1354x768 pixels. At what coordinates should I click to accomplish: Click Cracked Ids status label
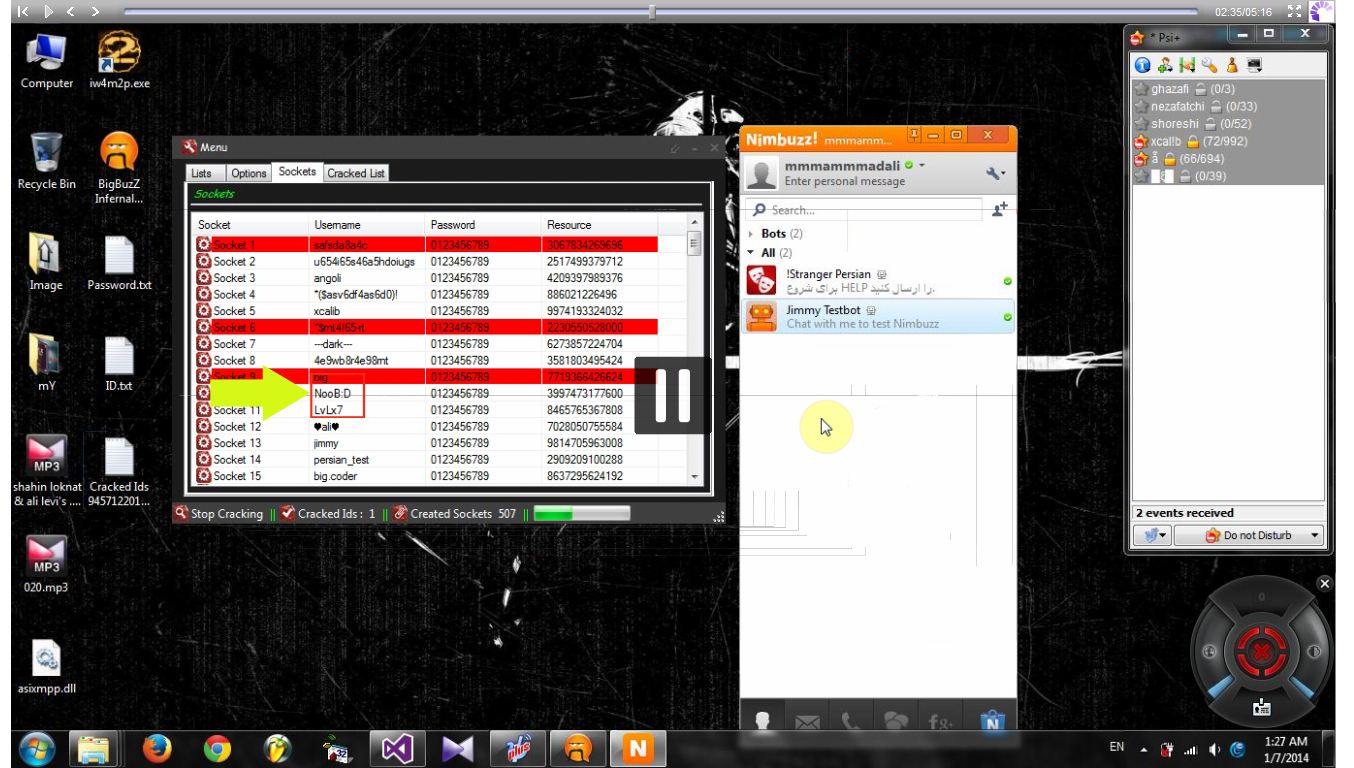(x=328, y=514)
